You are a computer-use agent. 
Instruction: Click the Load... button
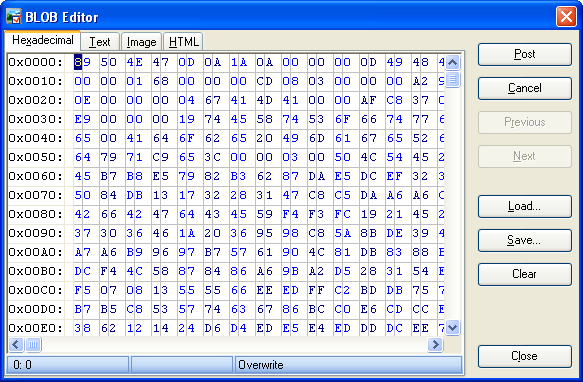click(x=525, y=206)
